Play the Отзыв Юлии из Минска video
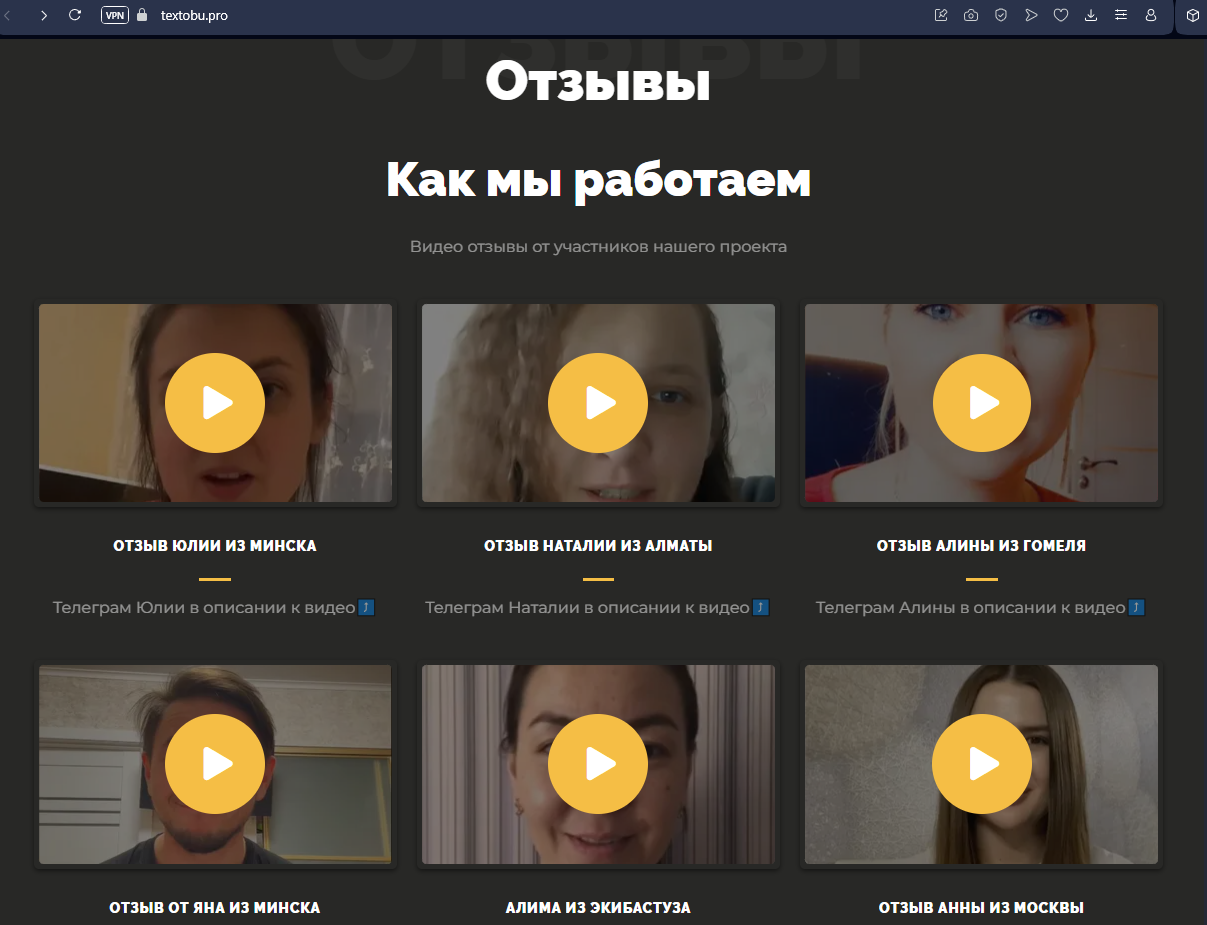 (x=215, y=402)
